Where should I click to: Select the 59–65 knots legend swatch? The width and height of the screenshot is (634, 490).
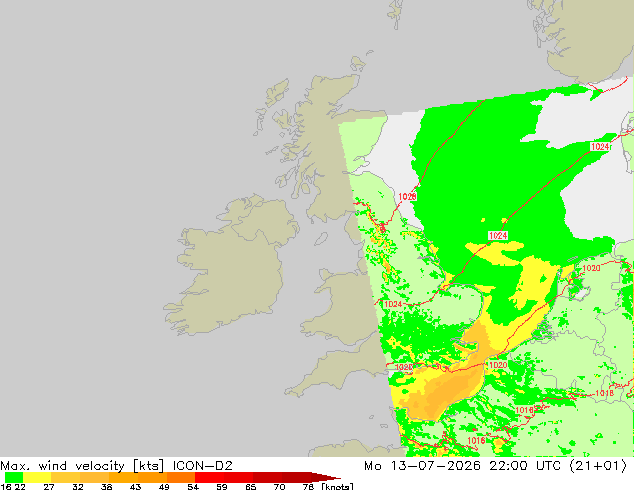[x=239, y=477]
